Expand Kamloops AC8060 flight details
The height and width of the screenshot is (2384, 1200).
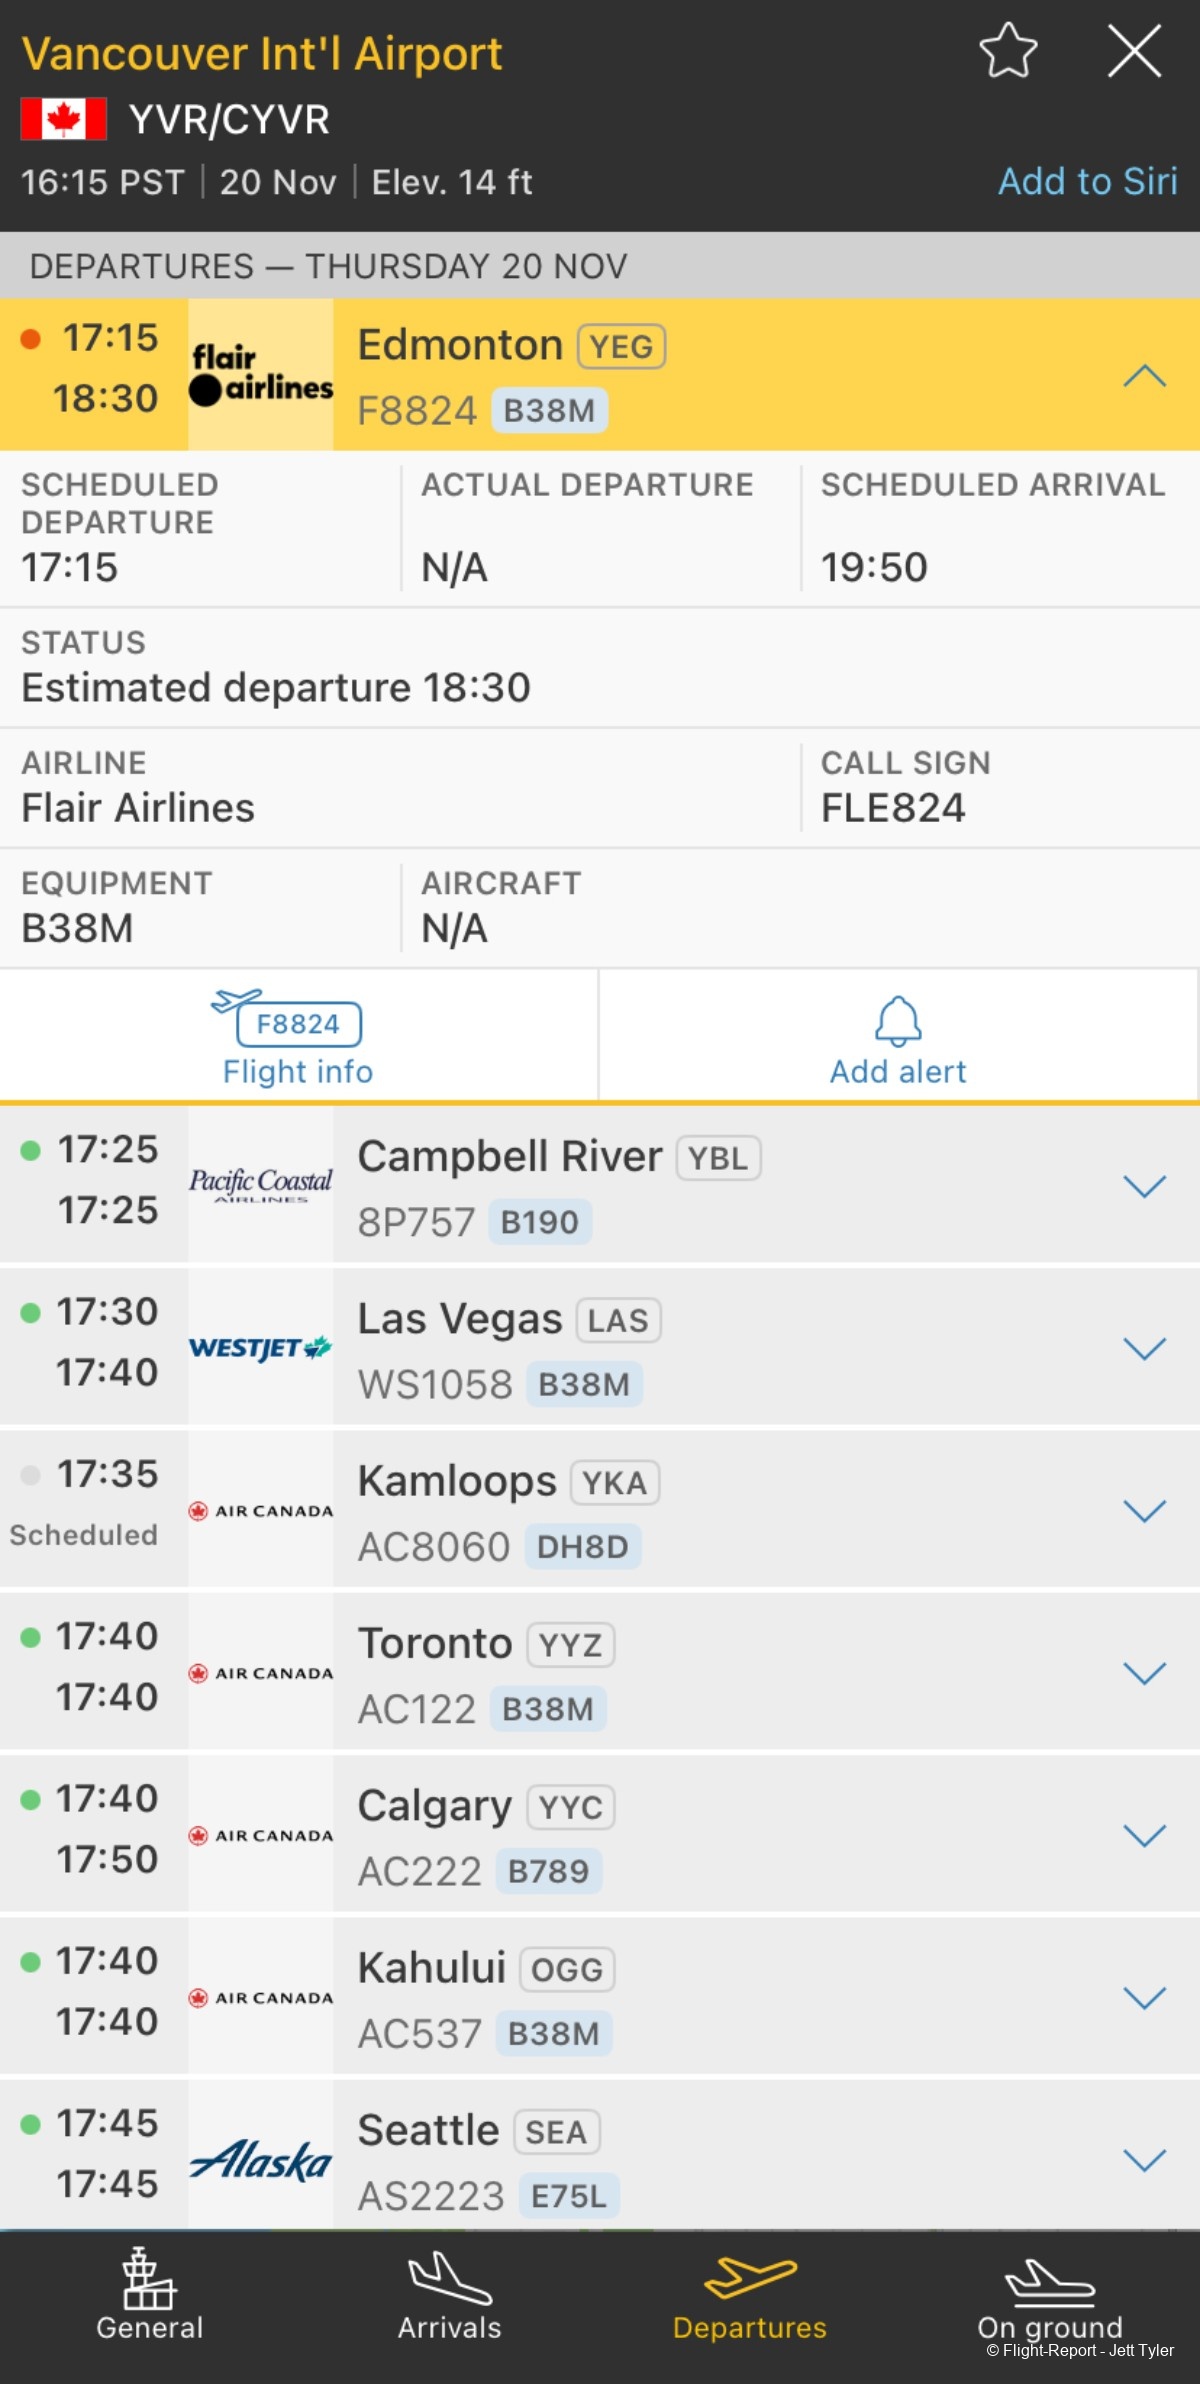(x=1144, y=1511)
